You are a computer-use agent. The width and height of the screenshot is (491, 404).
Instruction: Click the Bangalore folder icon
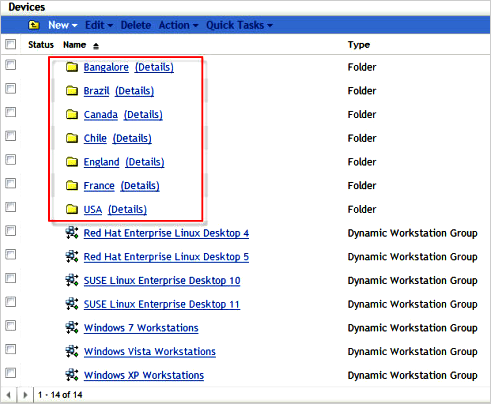click(x=72, y=67)
